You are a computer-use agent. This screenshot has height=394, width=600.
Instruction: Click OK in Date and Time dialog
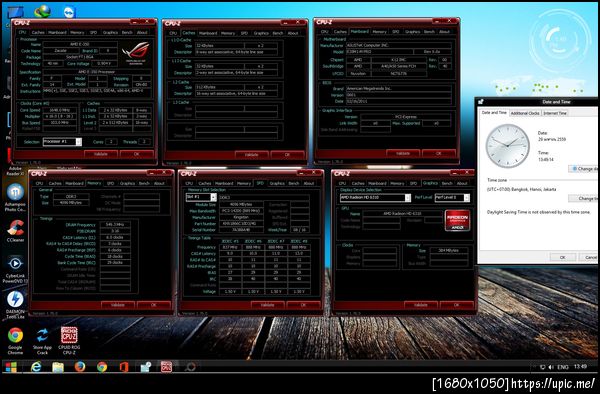click(562, 257)
